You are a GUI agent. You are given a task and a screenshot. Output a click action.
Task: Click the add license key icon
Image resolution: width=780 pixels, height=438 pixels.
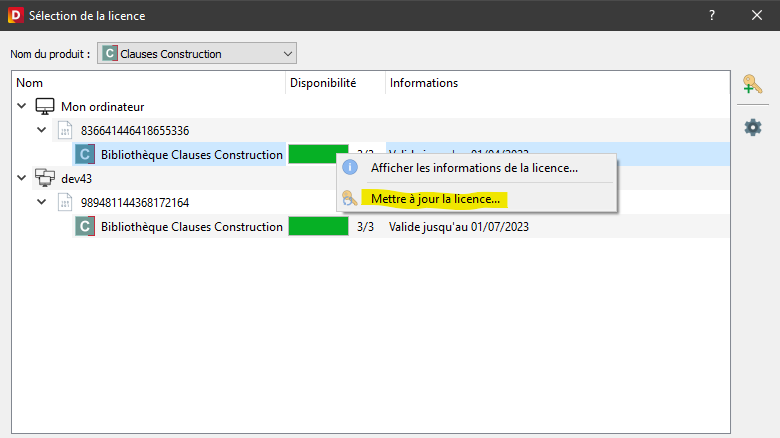point(752,86)
